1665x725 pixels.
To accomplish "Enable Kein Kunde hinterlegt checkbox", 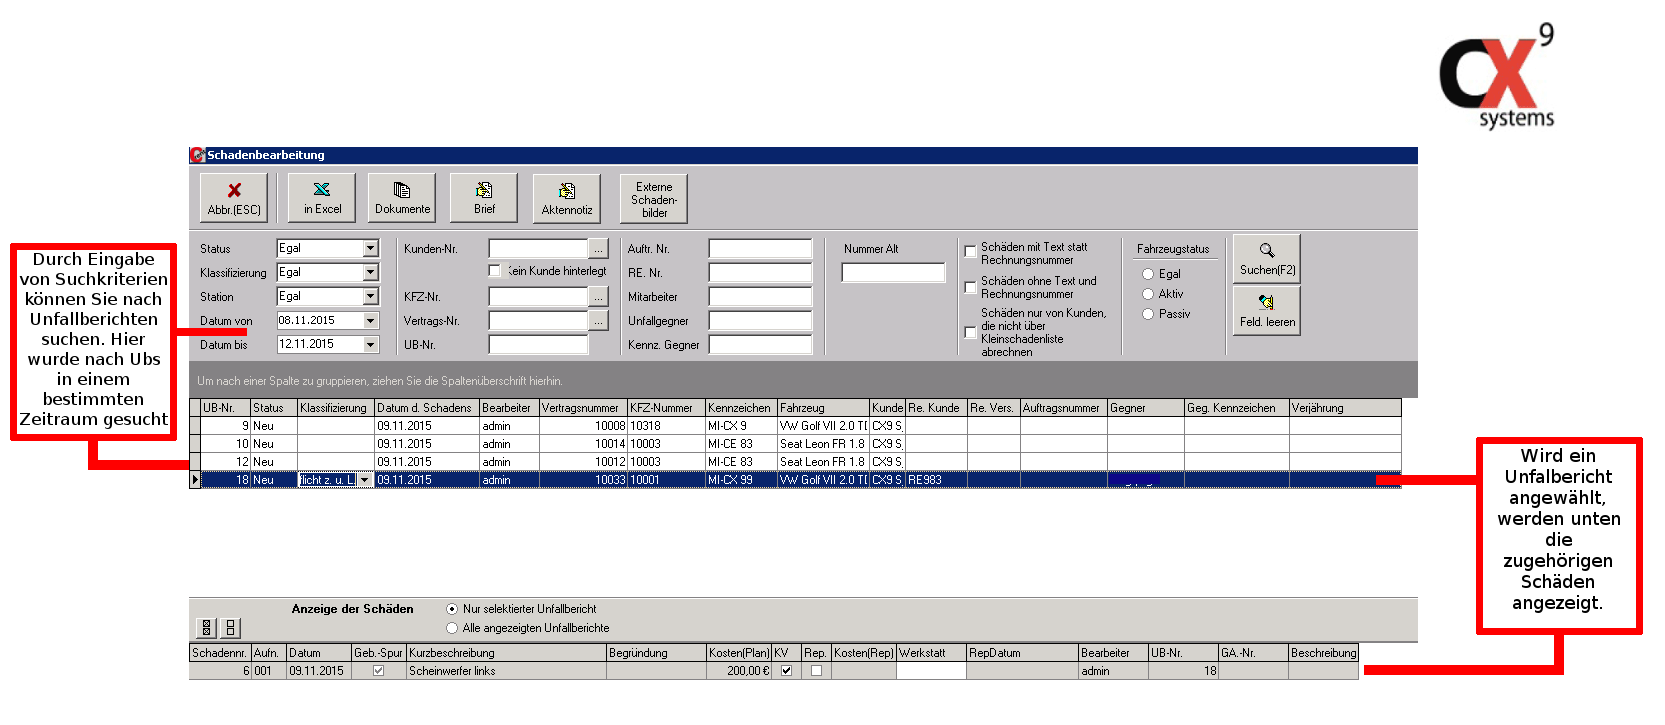I will (495, 271).
